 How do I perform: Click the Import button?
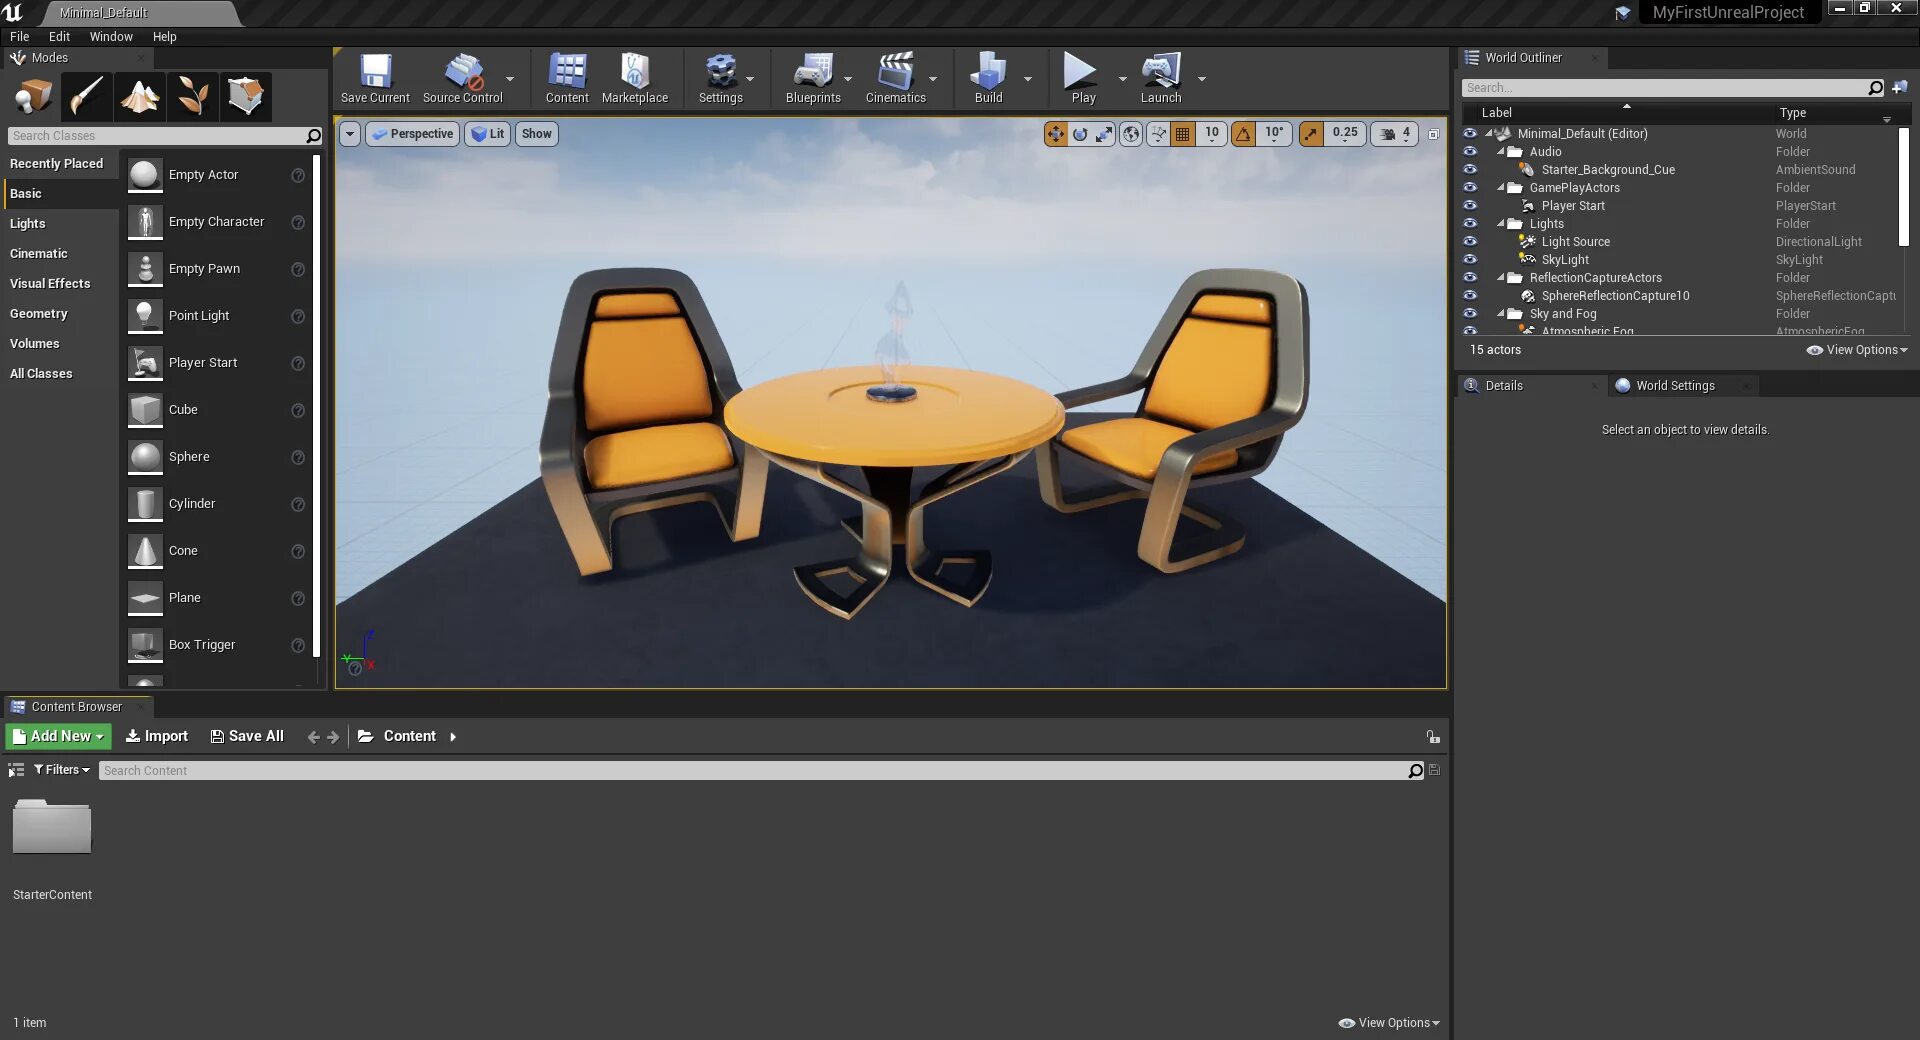(157, 737)
